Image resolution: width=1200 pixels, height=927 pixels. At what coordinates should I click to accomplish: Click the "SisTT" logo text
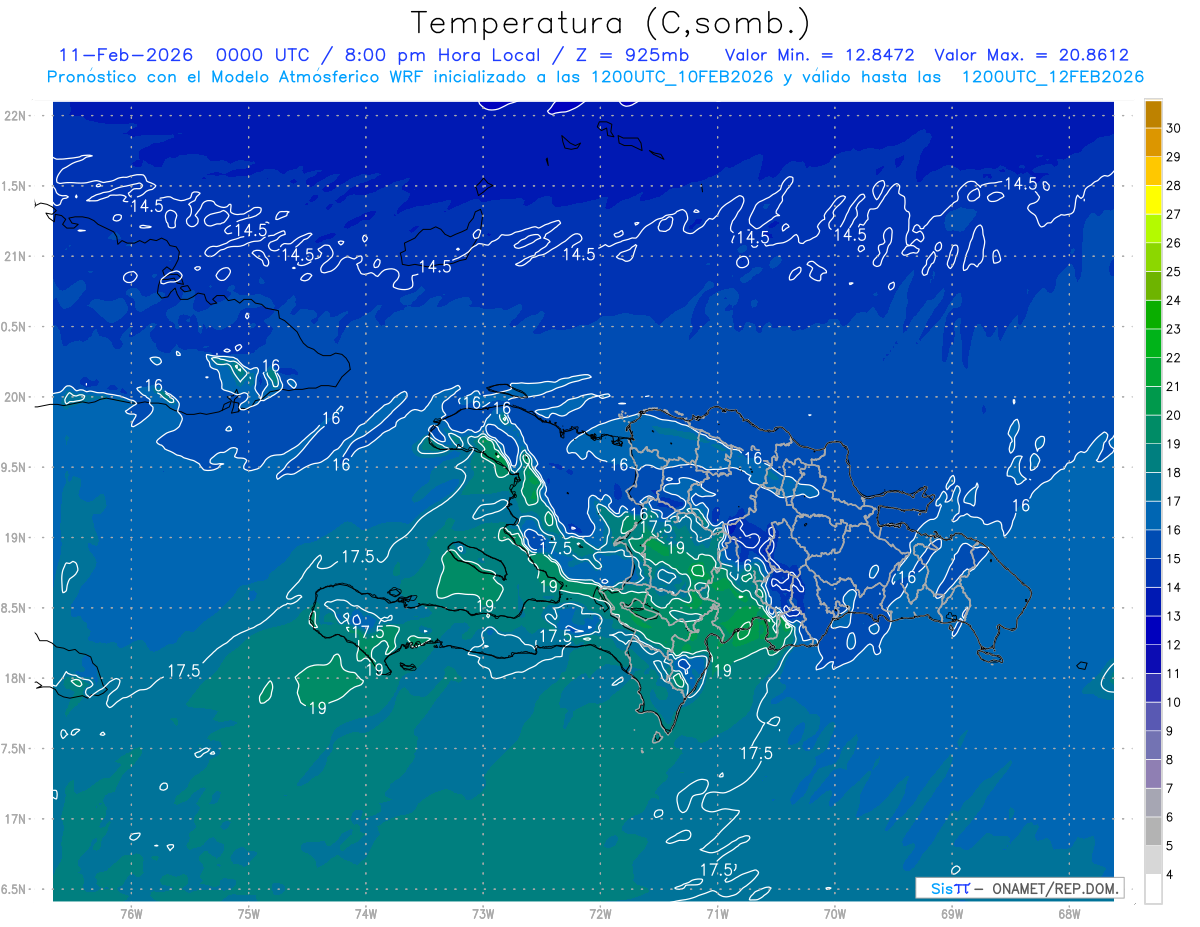point(950,888)
